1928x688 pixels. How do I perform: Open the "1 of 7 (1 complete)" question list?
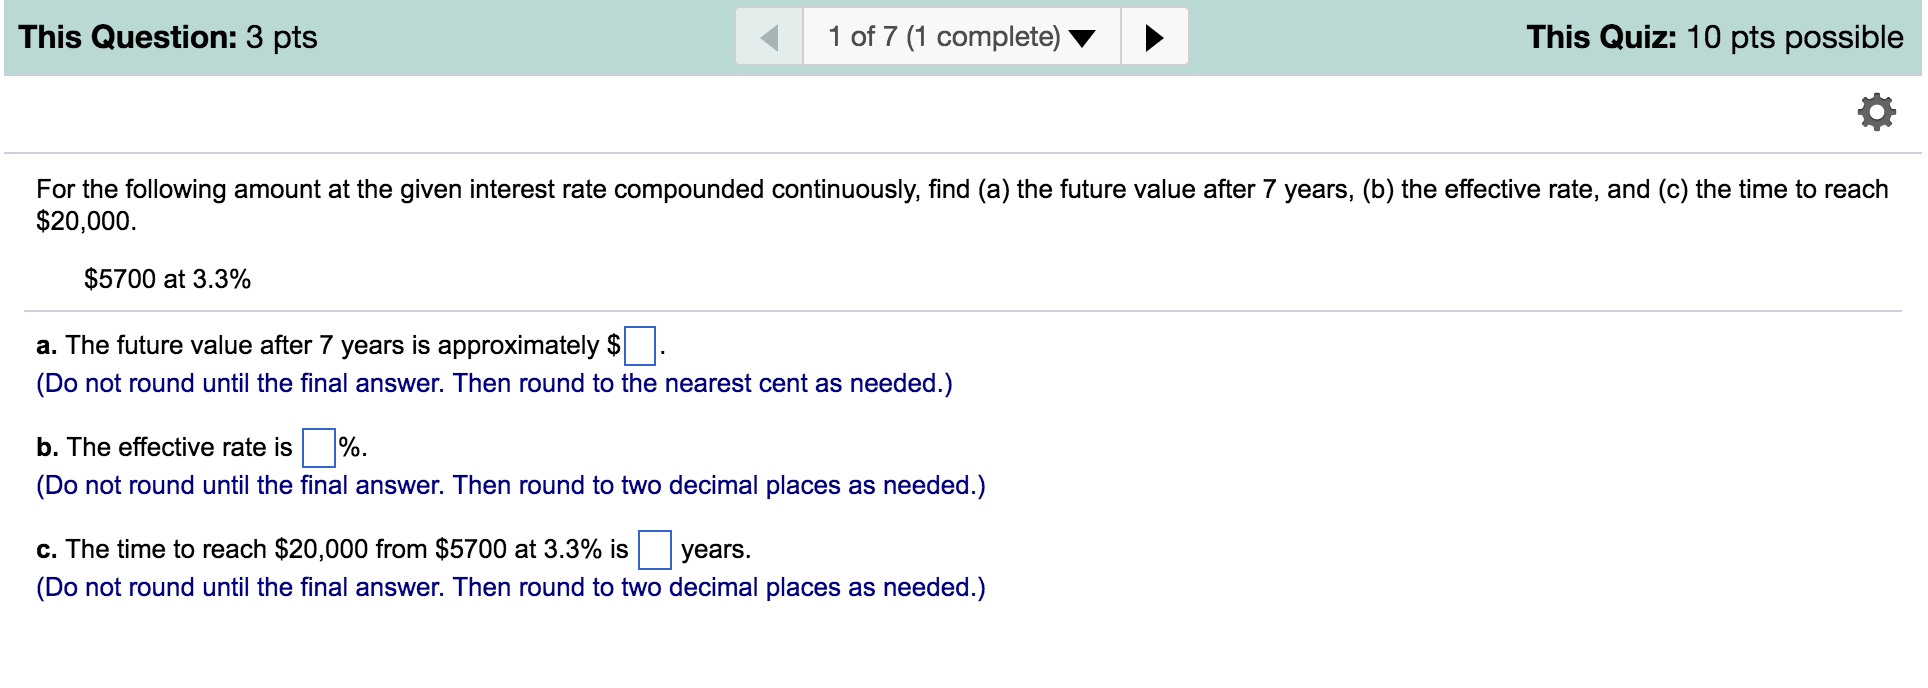943,37
